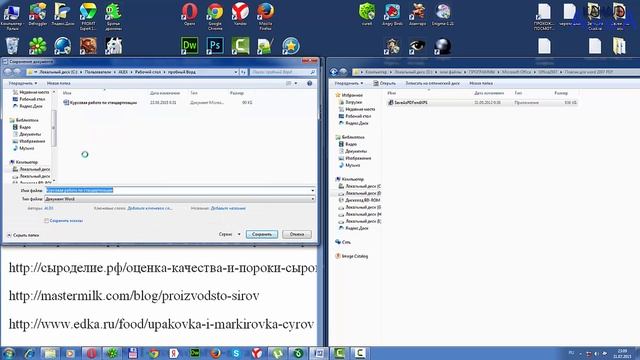Go back in the Save dialog navigation
The height and width of the screenshot is (360, 640).
7,72
